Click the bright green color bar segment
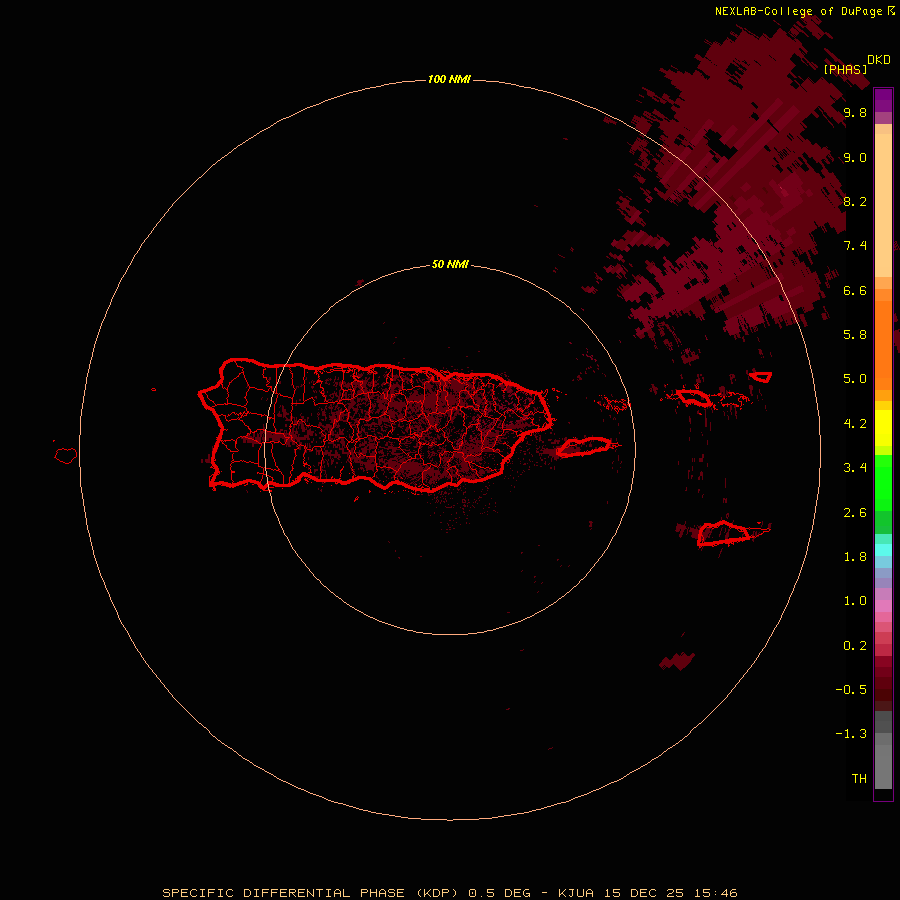The image size is (900, 900). point(883,483)
